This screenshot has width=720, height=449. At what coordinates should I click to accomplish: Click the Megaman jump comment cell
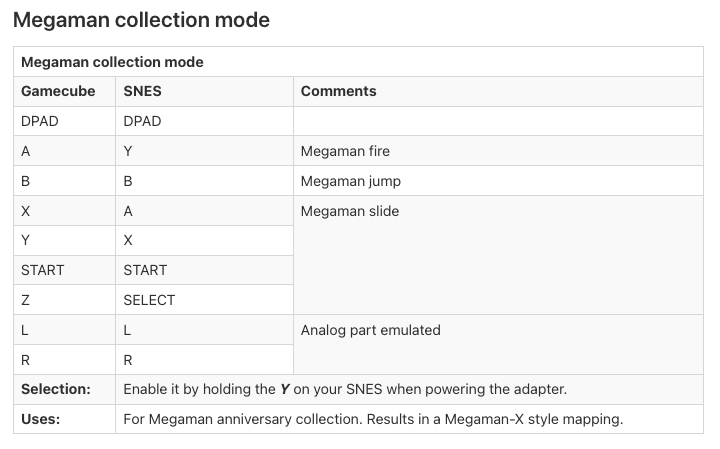(498, 181)
